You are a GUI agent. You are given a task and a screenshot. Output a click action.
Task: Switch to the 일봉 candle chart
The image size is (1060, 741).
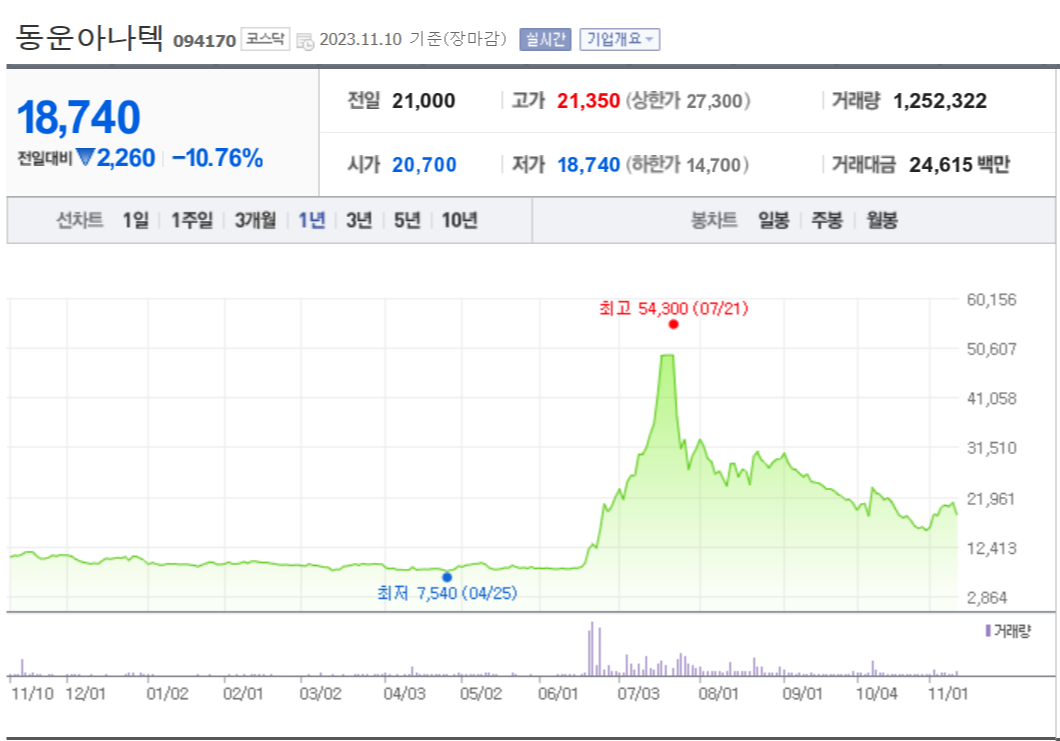pyautogui.click(x=773, y=220)
